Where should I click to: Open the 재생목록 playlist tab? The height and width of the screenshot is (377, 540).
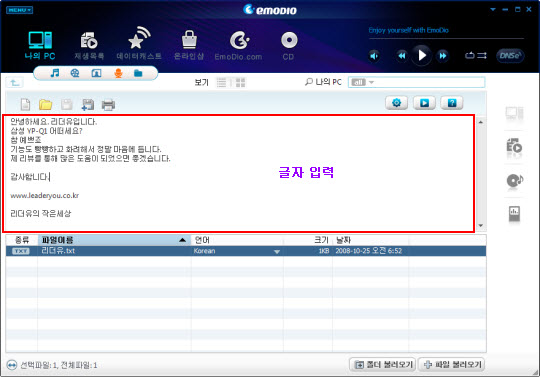coord(89,46)
